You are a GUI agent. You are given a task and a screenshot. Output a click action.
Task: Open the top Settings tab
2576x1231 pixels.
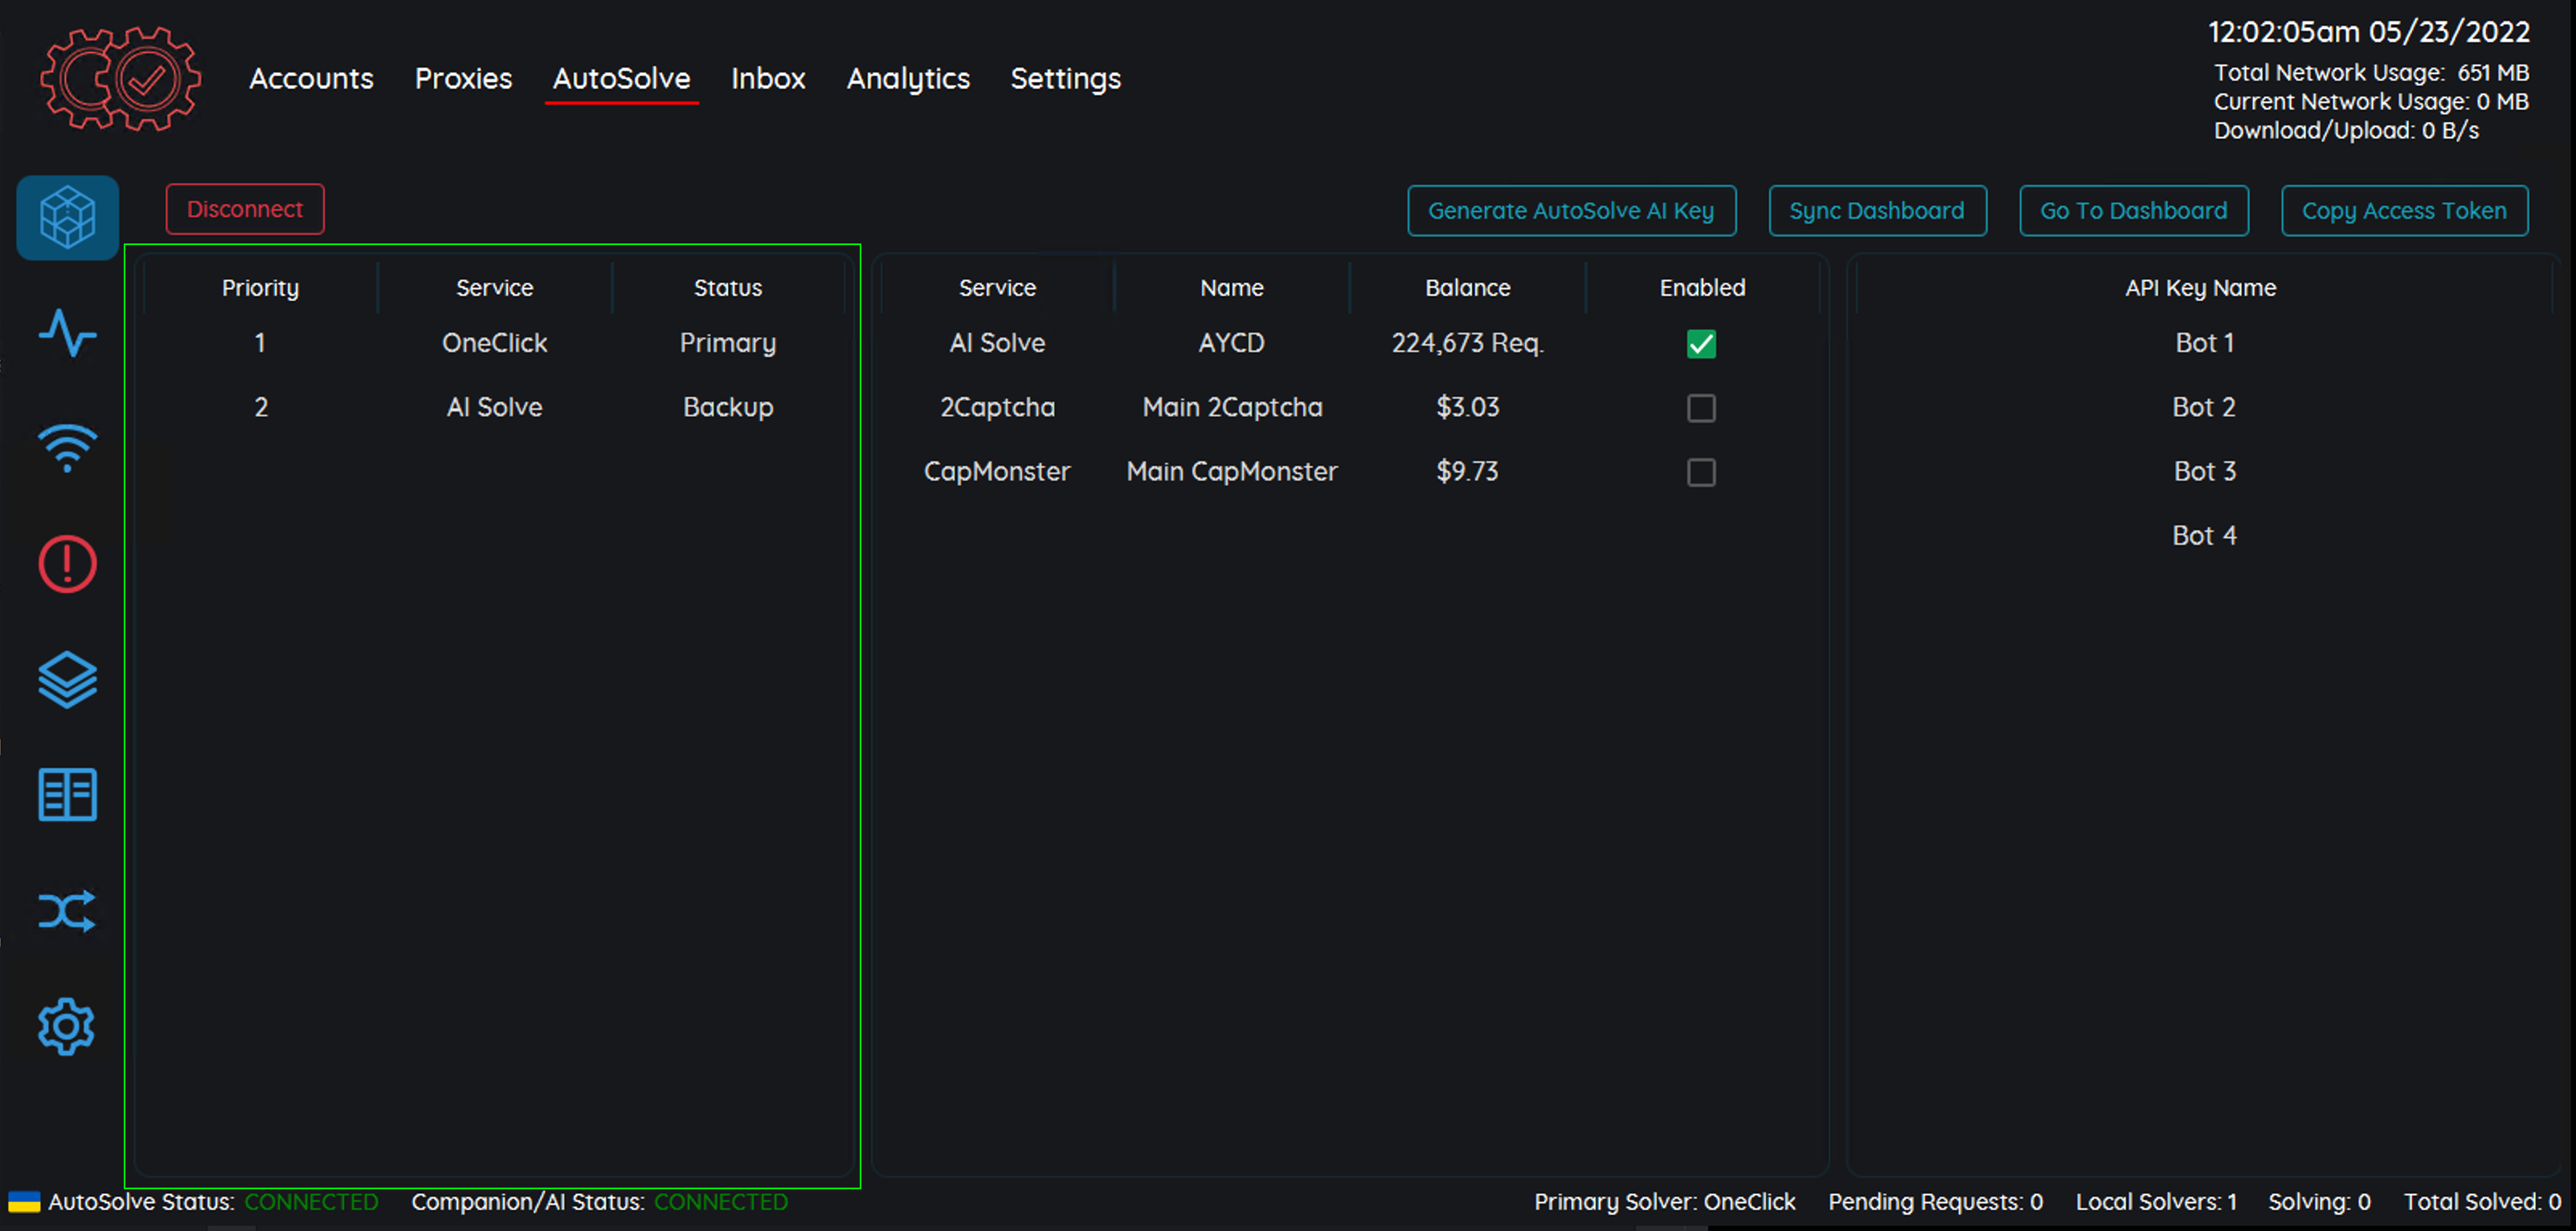[x=1066, y=78]
